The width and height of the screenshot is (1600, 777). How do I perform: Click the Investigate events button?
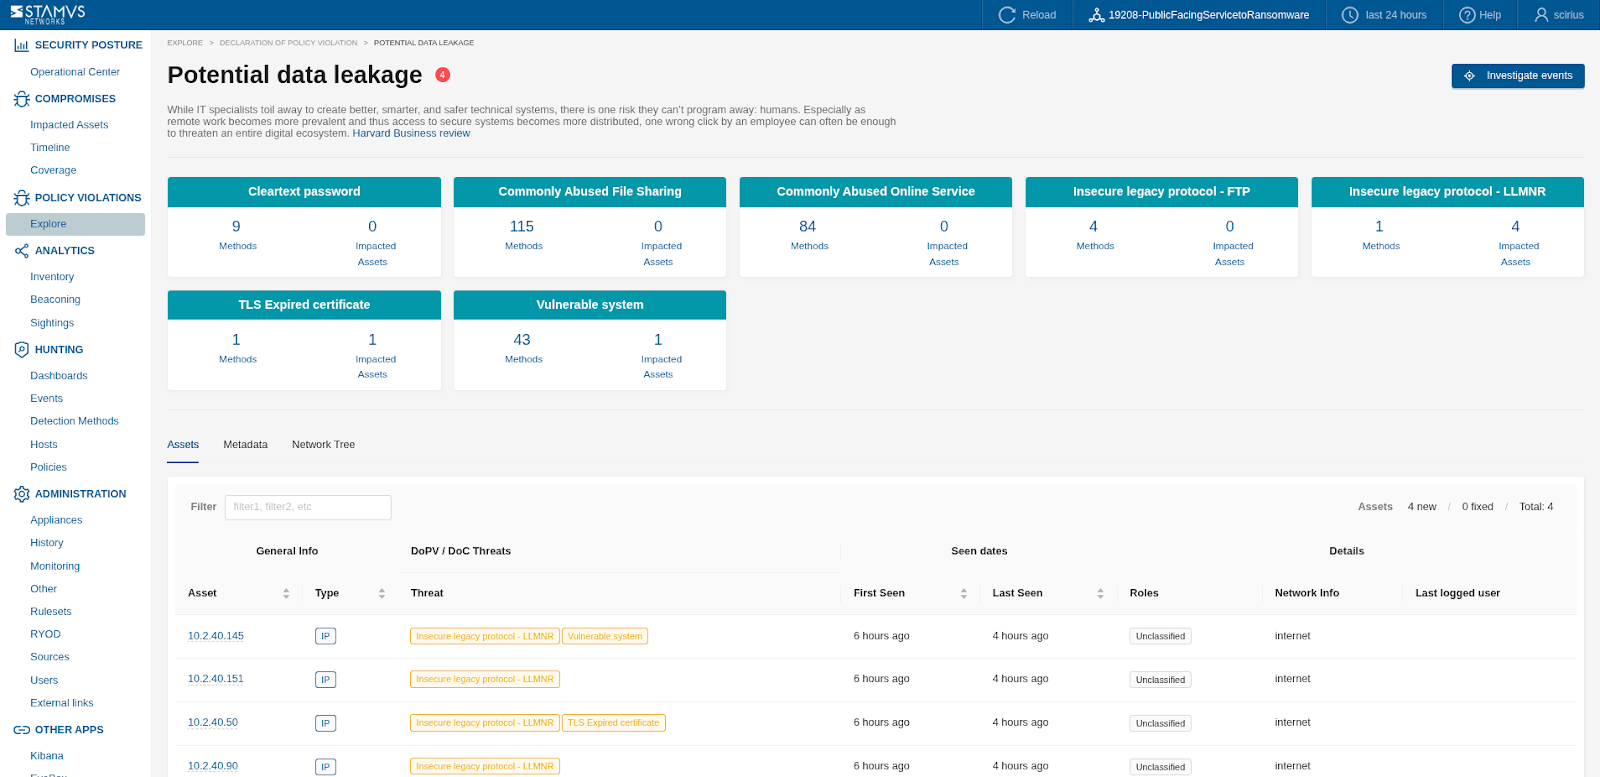1517,76
